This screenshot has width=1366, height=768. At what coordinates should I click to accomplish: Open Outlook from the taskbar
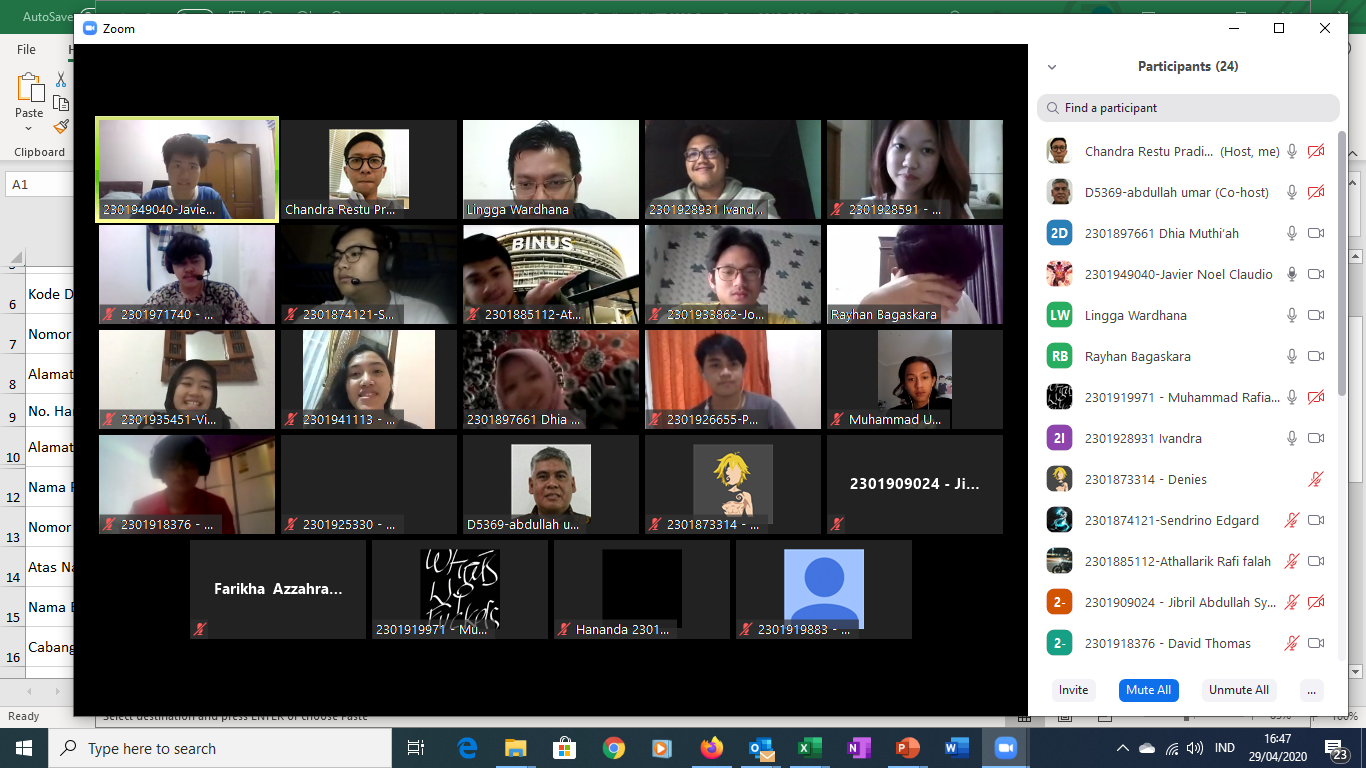[760, 748]
